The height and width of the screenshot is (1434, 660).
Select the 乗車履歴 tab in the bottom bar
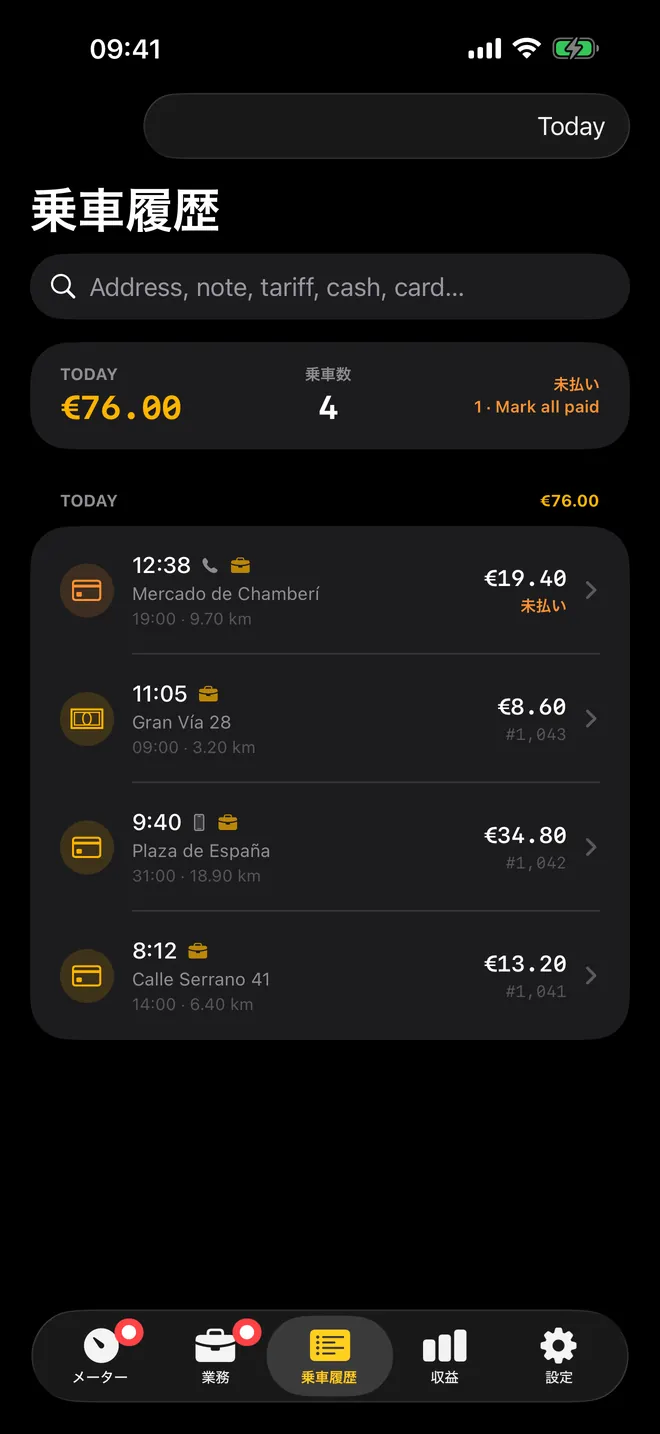[329, 1356]
